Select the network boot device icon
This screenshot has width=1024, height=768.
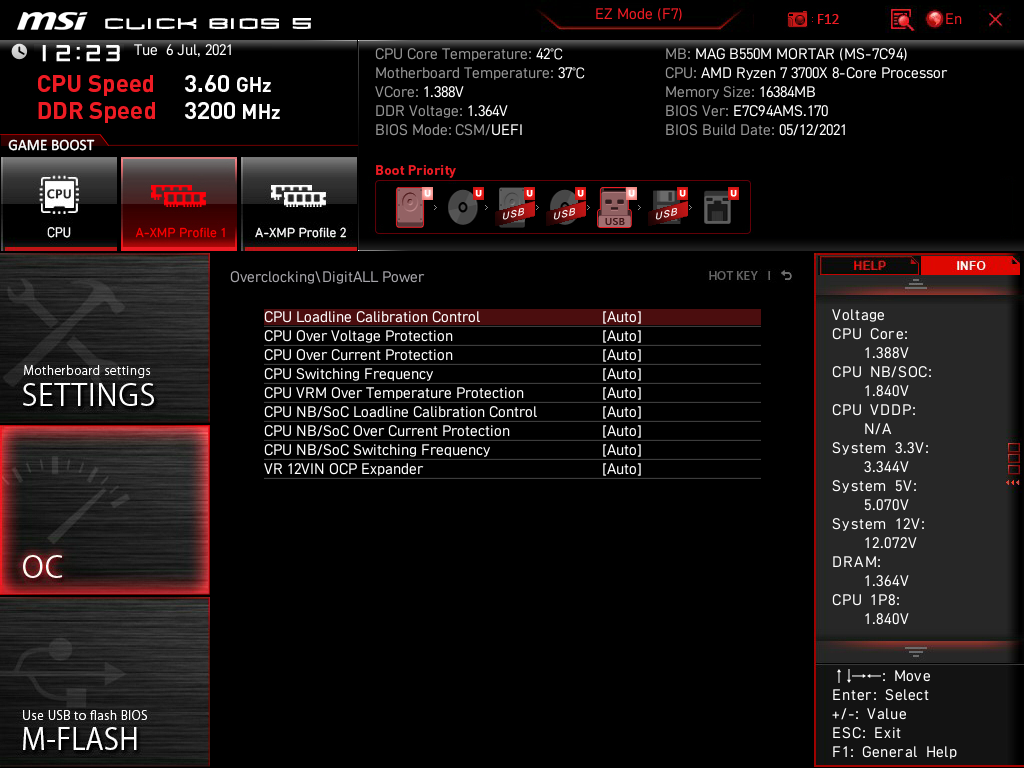[720, 207]
